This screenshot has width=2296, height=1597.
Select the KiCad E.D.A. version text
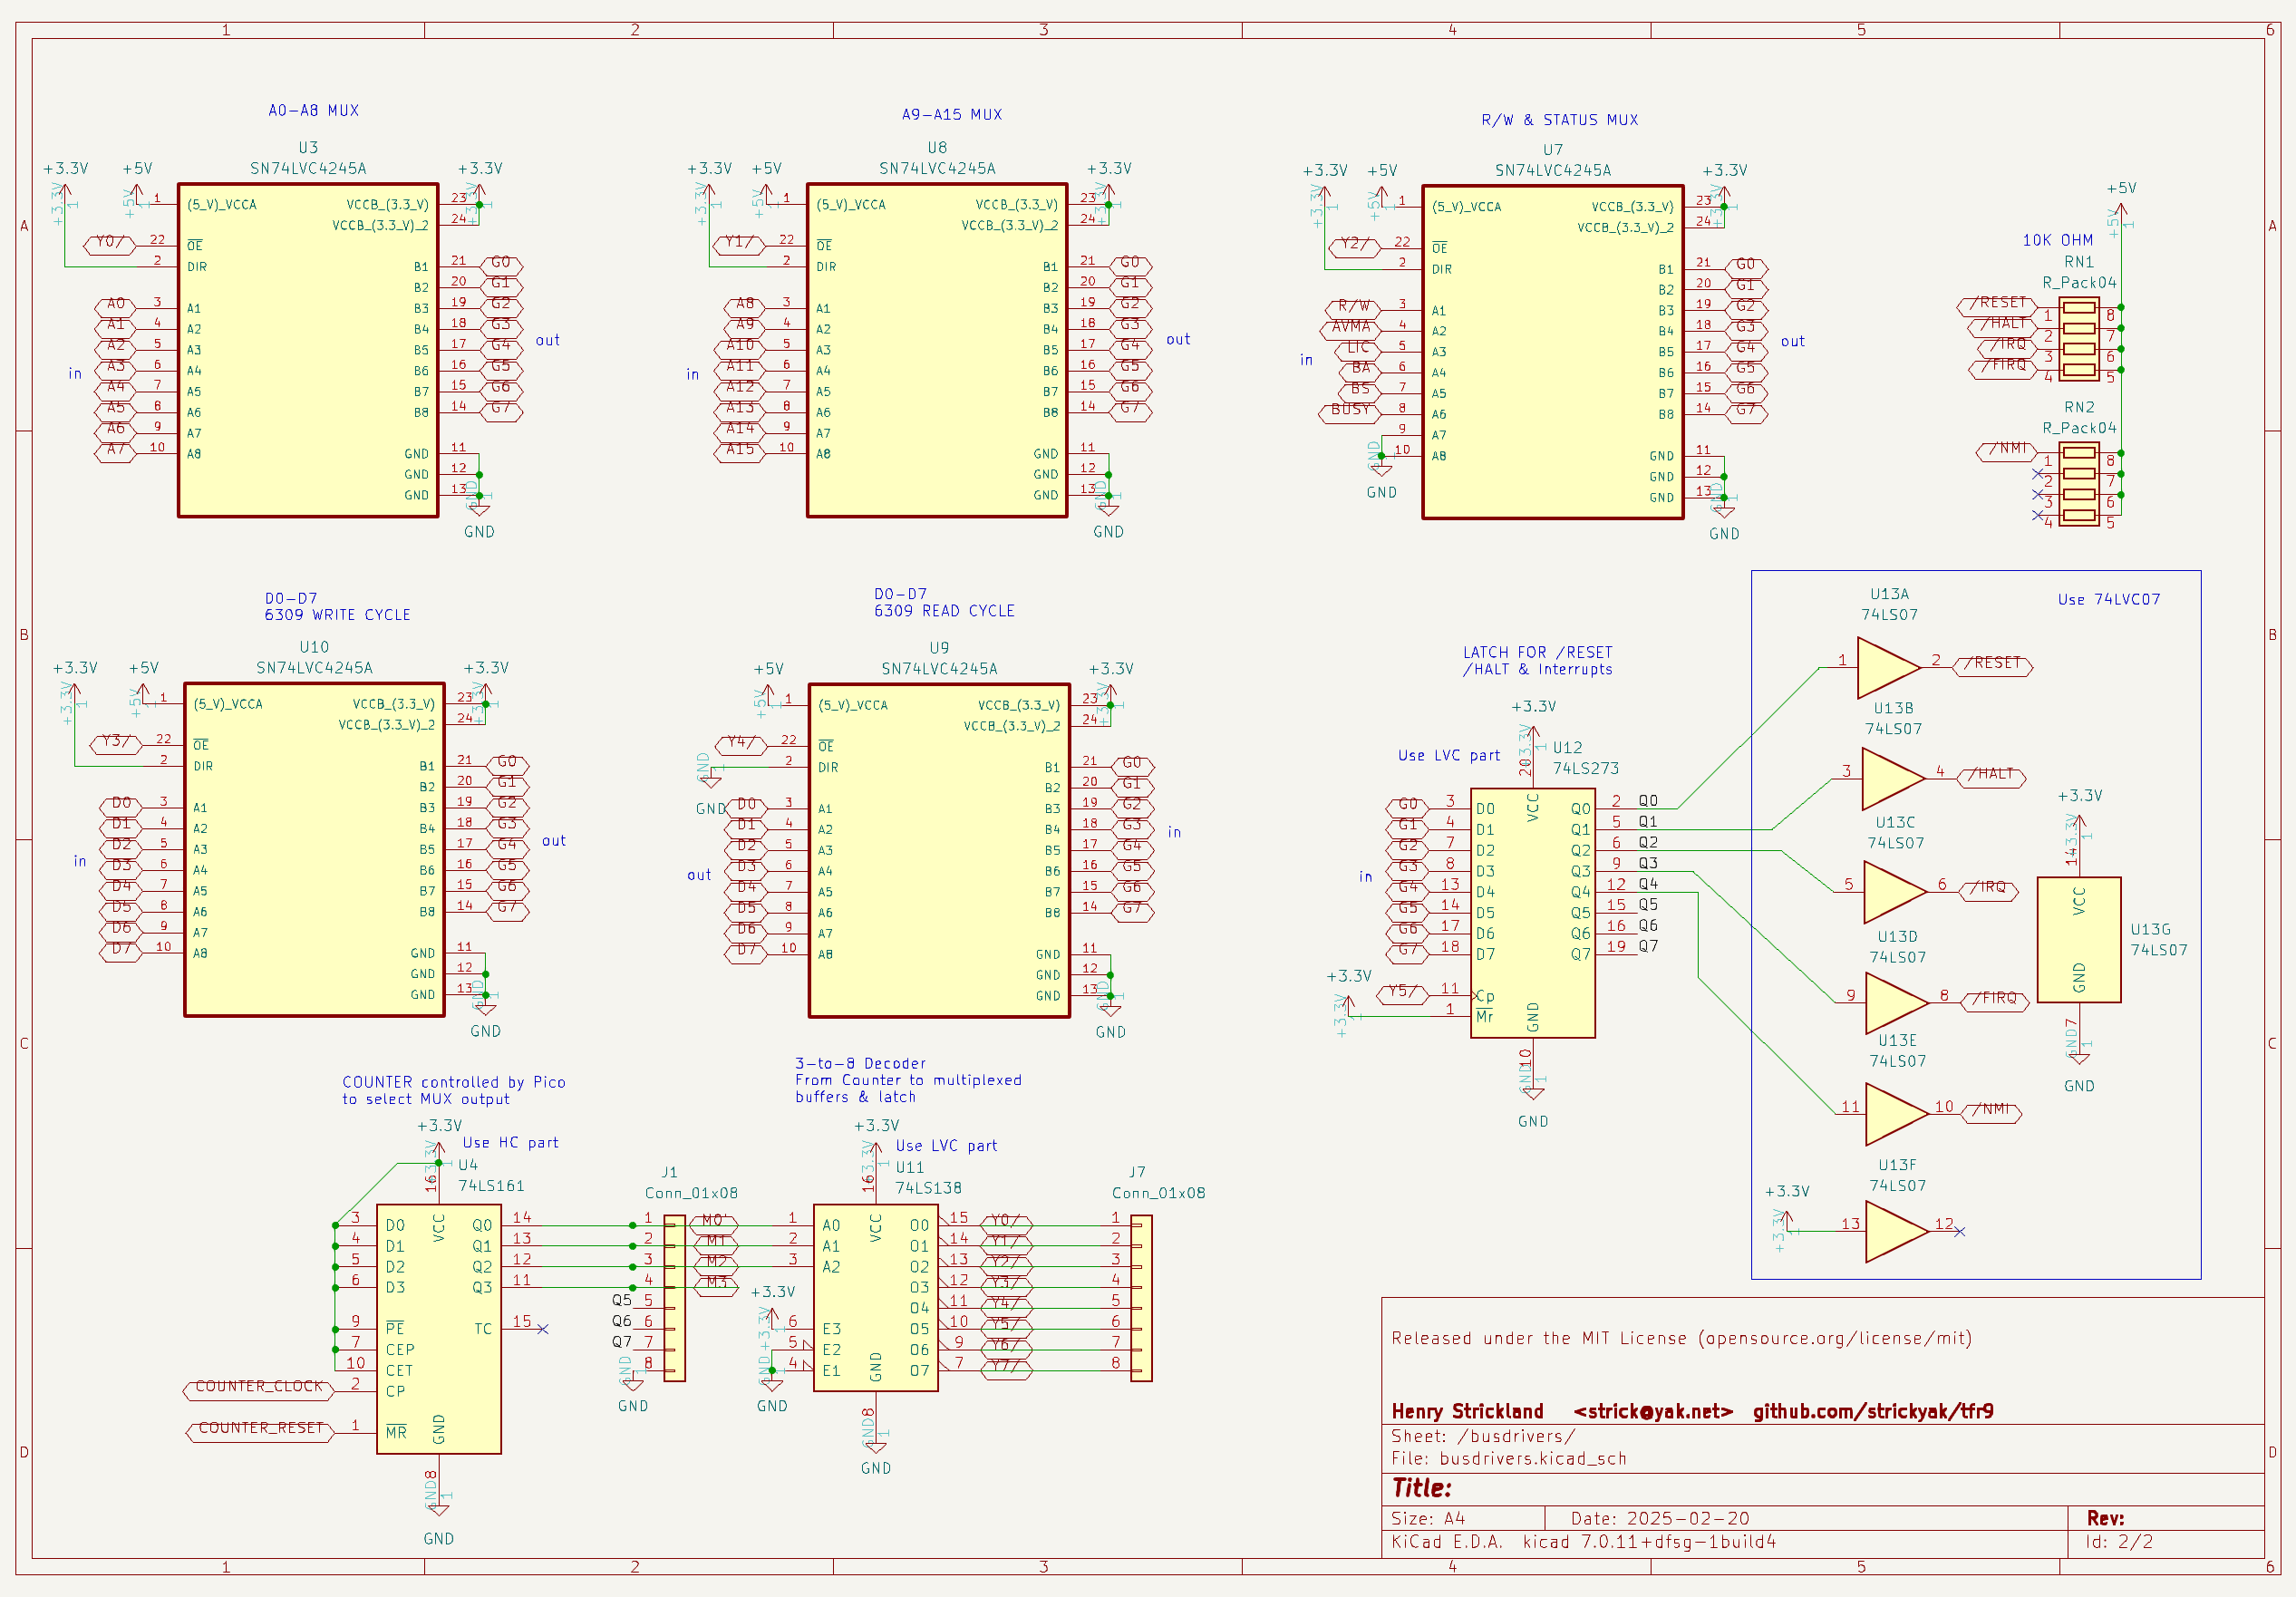tap(1583, 1542)
